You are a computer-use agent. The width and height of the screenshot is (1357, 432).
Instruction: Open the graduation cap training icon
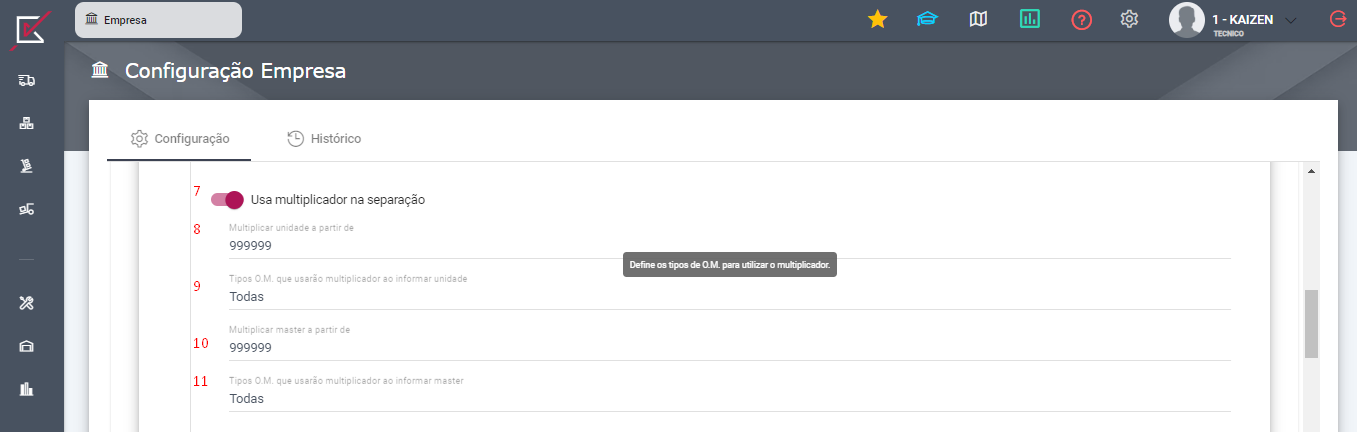click(x=928, y=19)
